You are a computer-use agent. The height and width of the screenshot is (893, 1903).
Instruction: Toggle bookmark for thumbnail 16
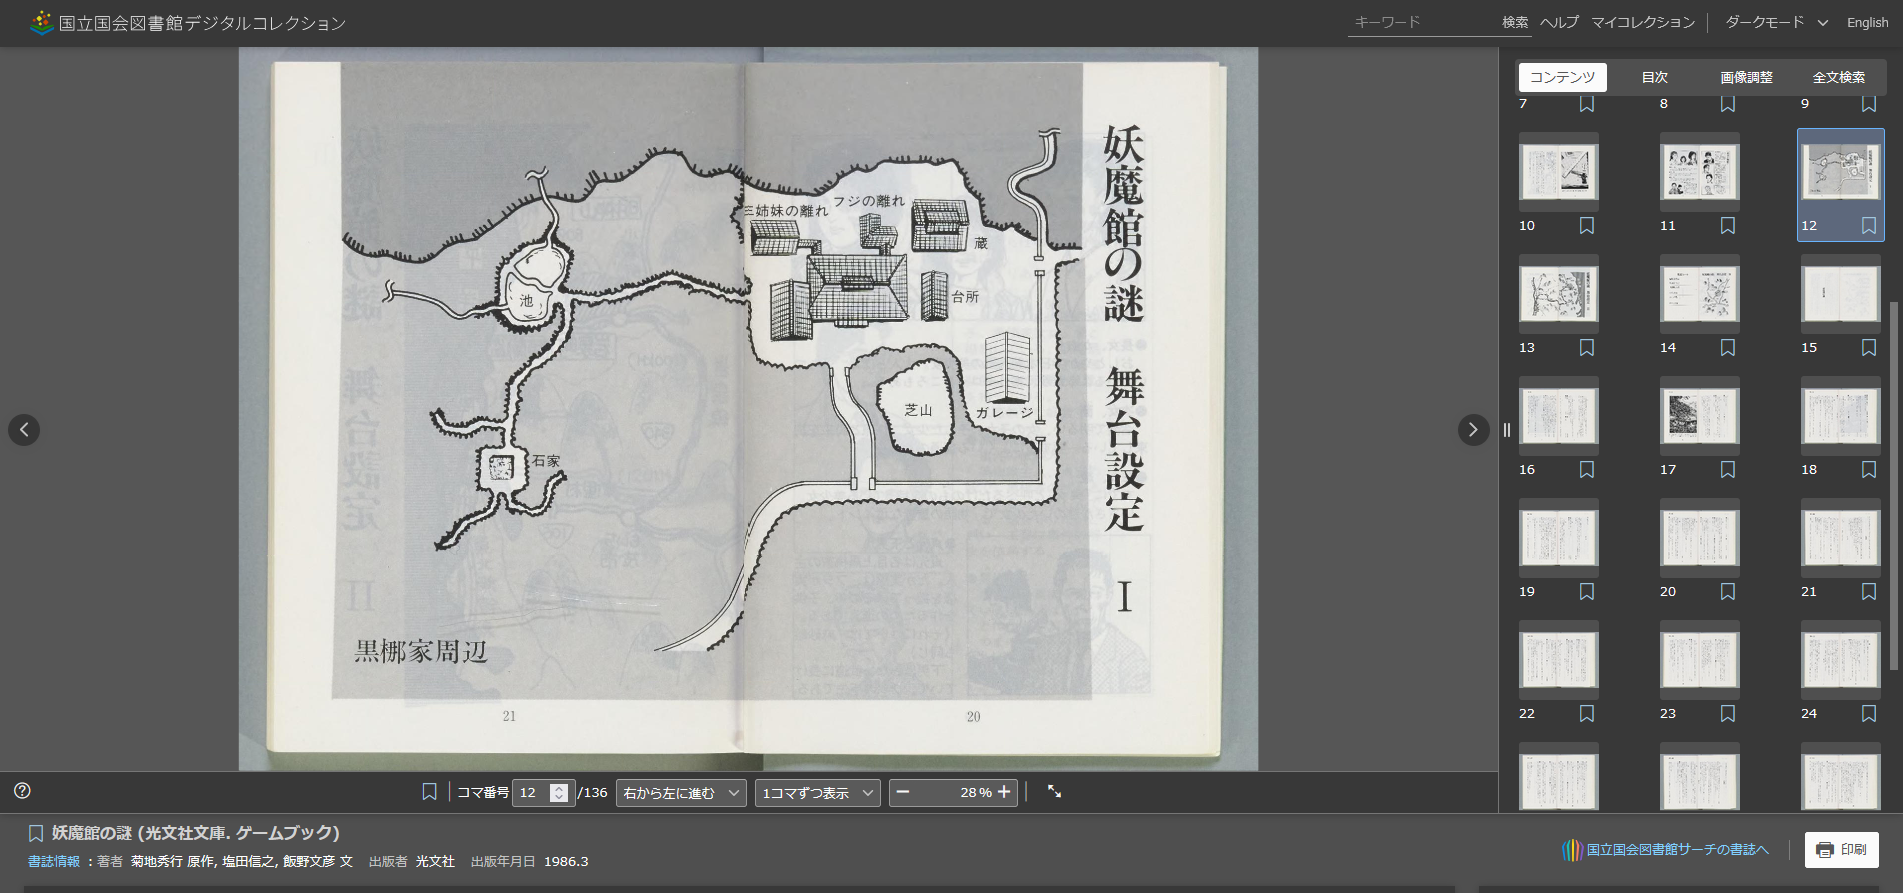pyautogui.click(x=1587, y=470)
